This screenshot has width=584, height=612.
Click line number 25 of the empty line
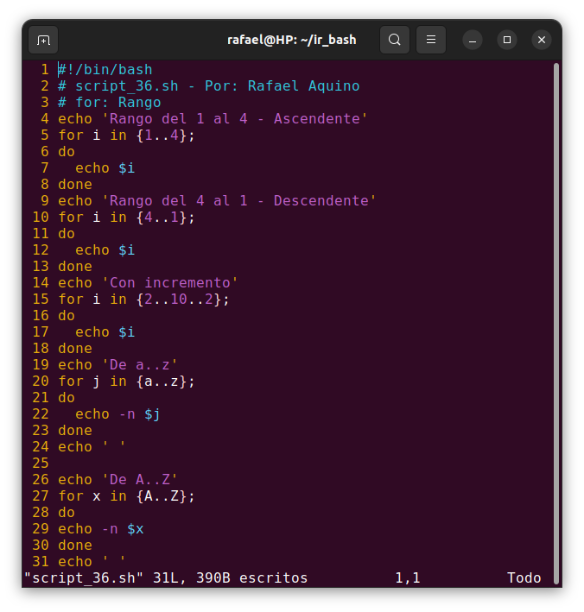41,463
